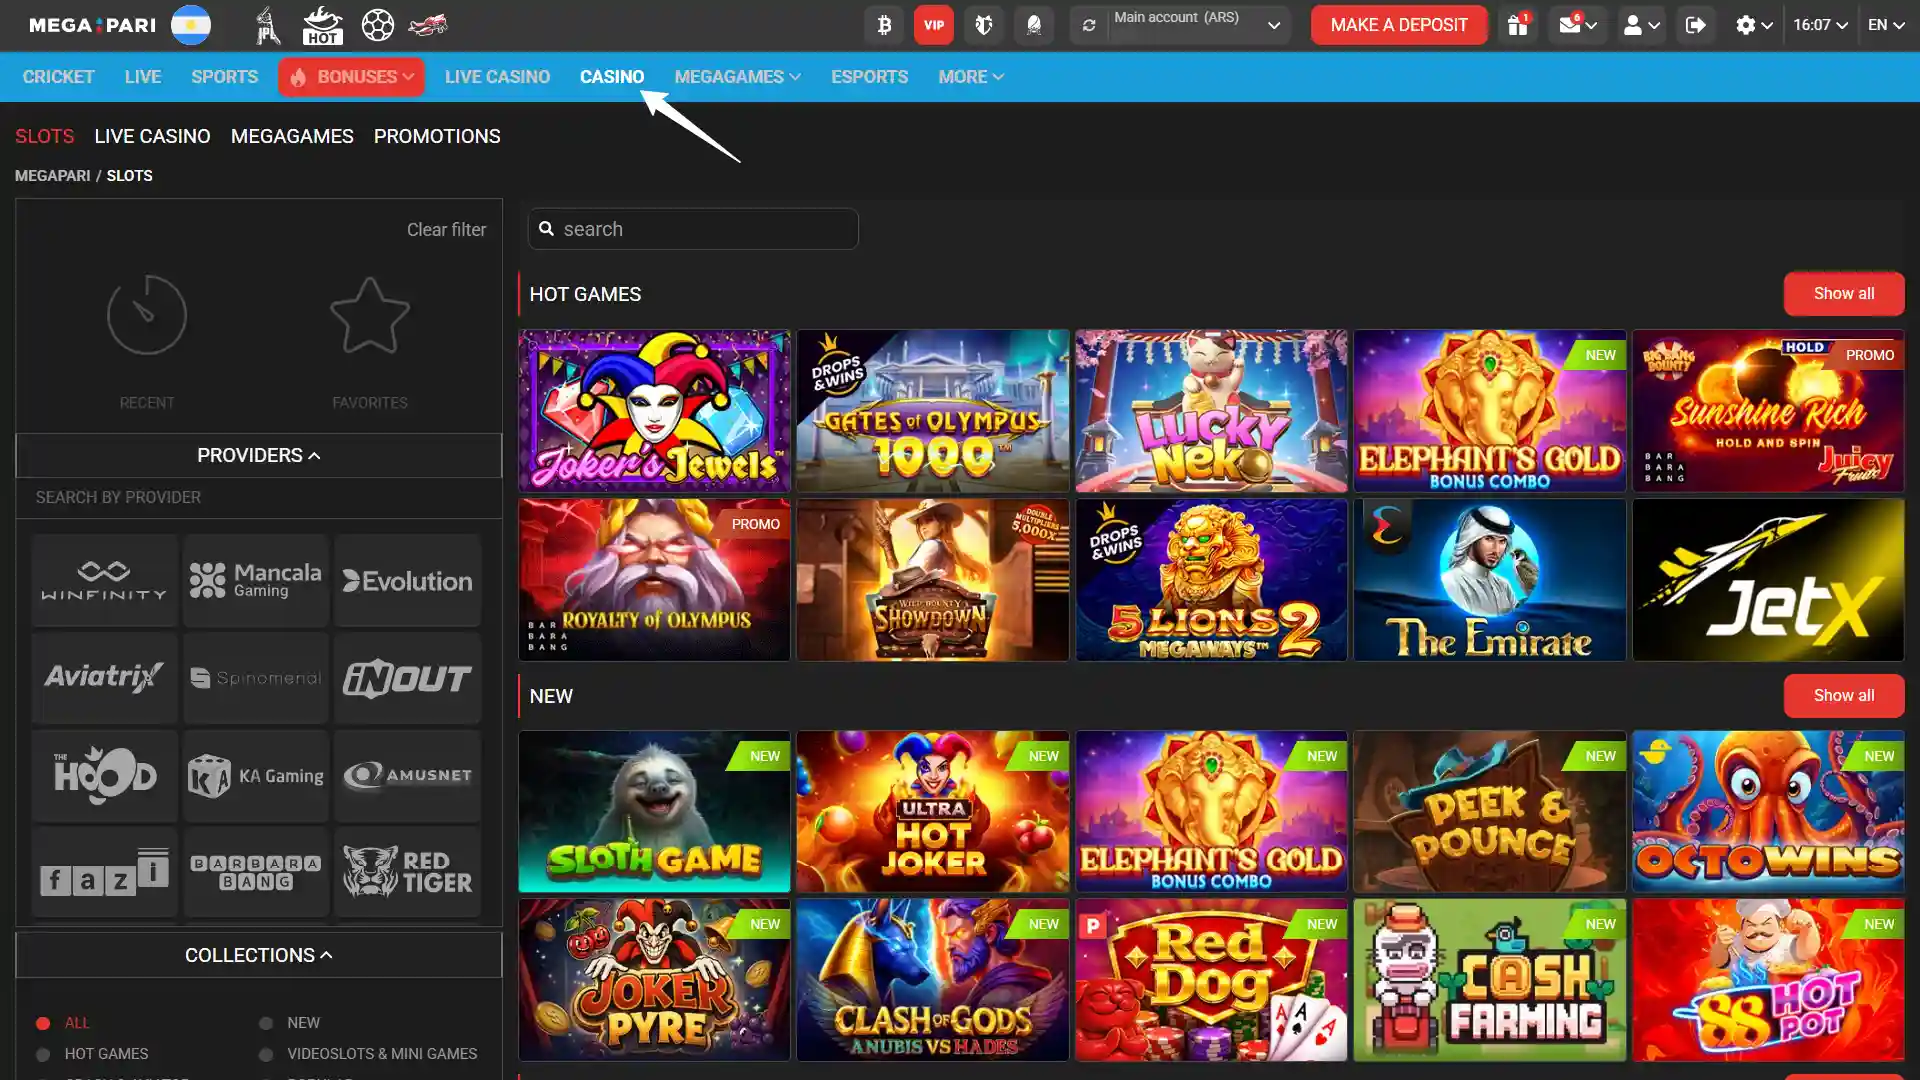1920x1080 pixels.
Task: Click the shield icon in header
Action: (x=984, y=25)
